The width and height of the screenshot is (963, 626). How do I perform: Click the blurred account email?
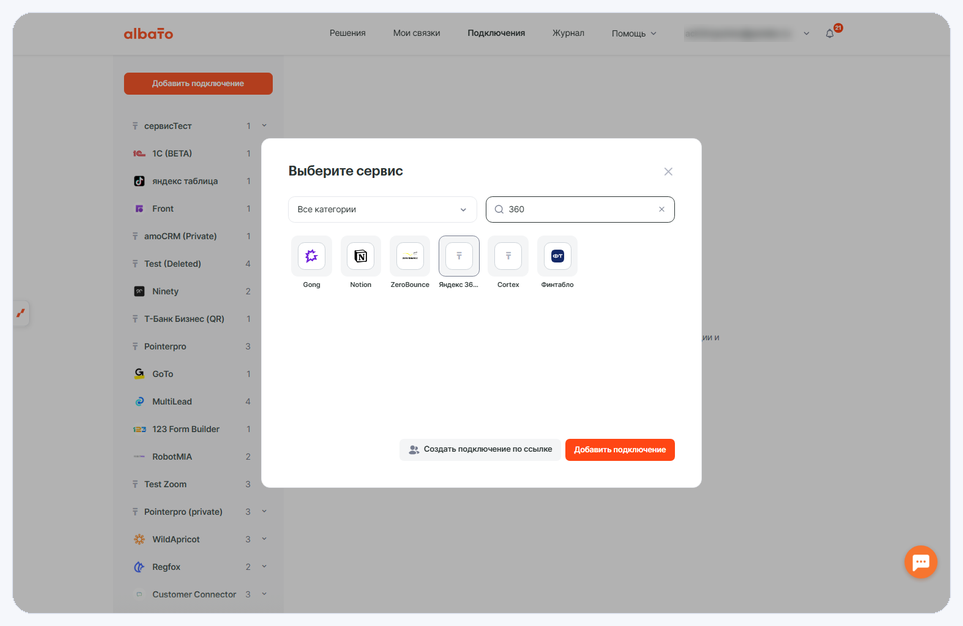(738, 34)
